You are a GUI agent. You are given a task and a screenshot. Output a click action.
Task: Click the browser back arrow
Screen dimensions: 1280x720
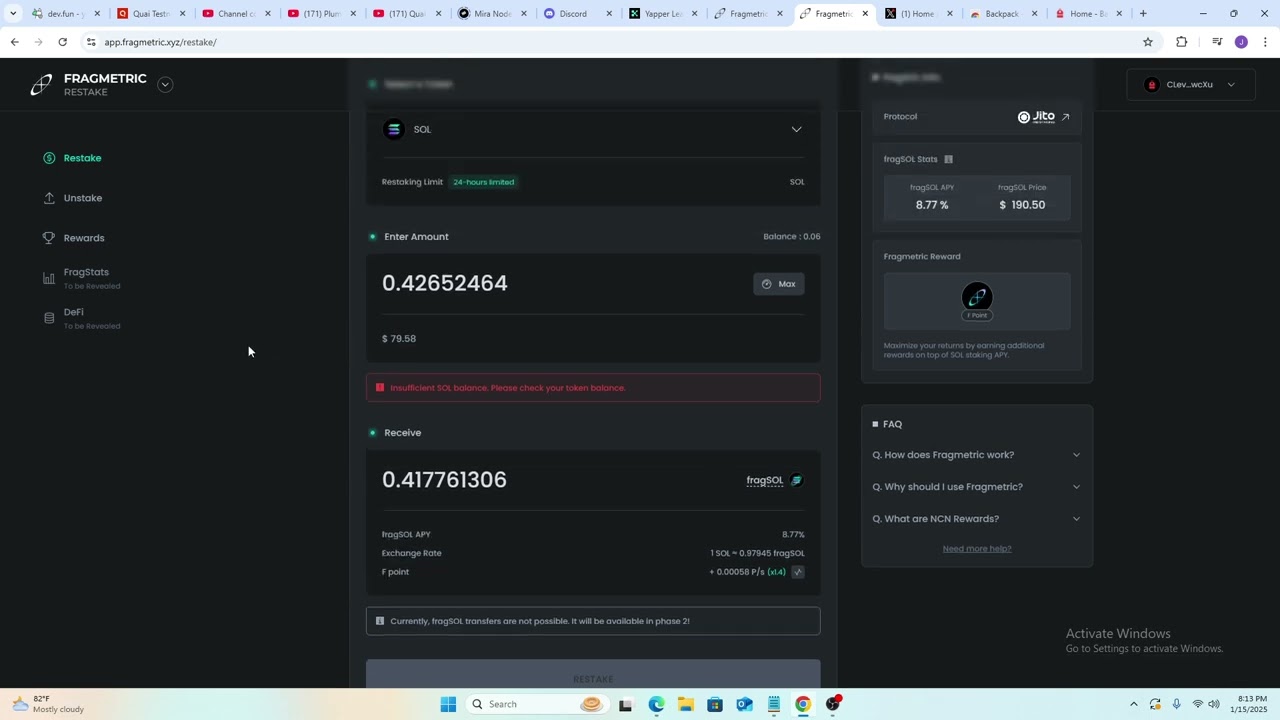pyautogui.click(x=14, y=42)
